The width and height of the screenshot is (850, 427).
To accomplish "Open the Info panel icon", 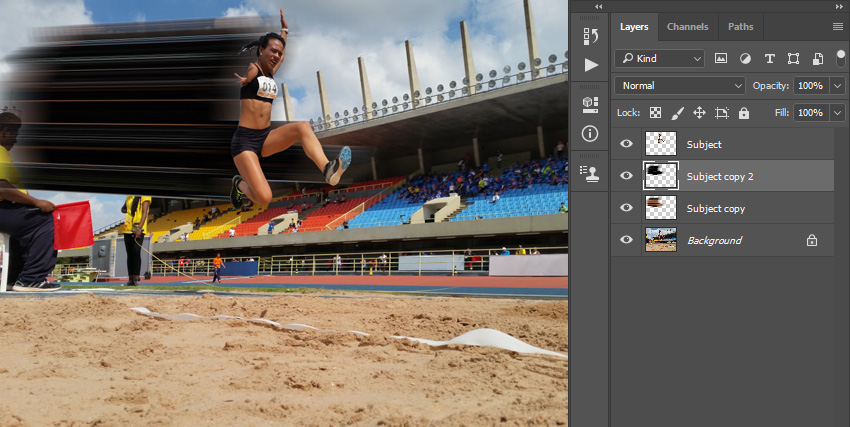I will click(590, 133).
